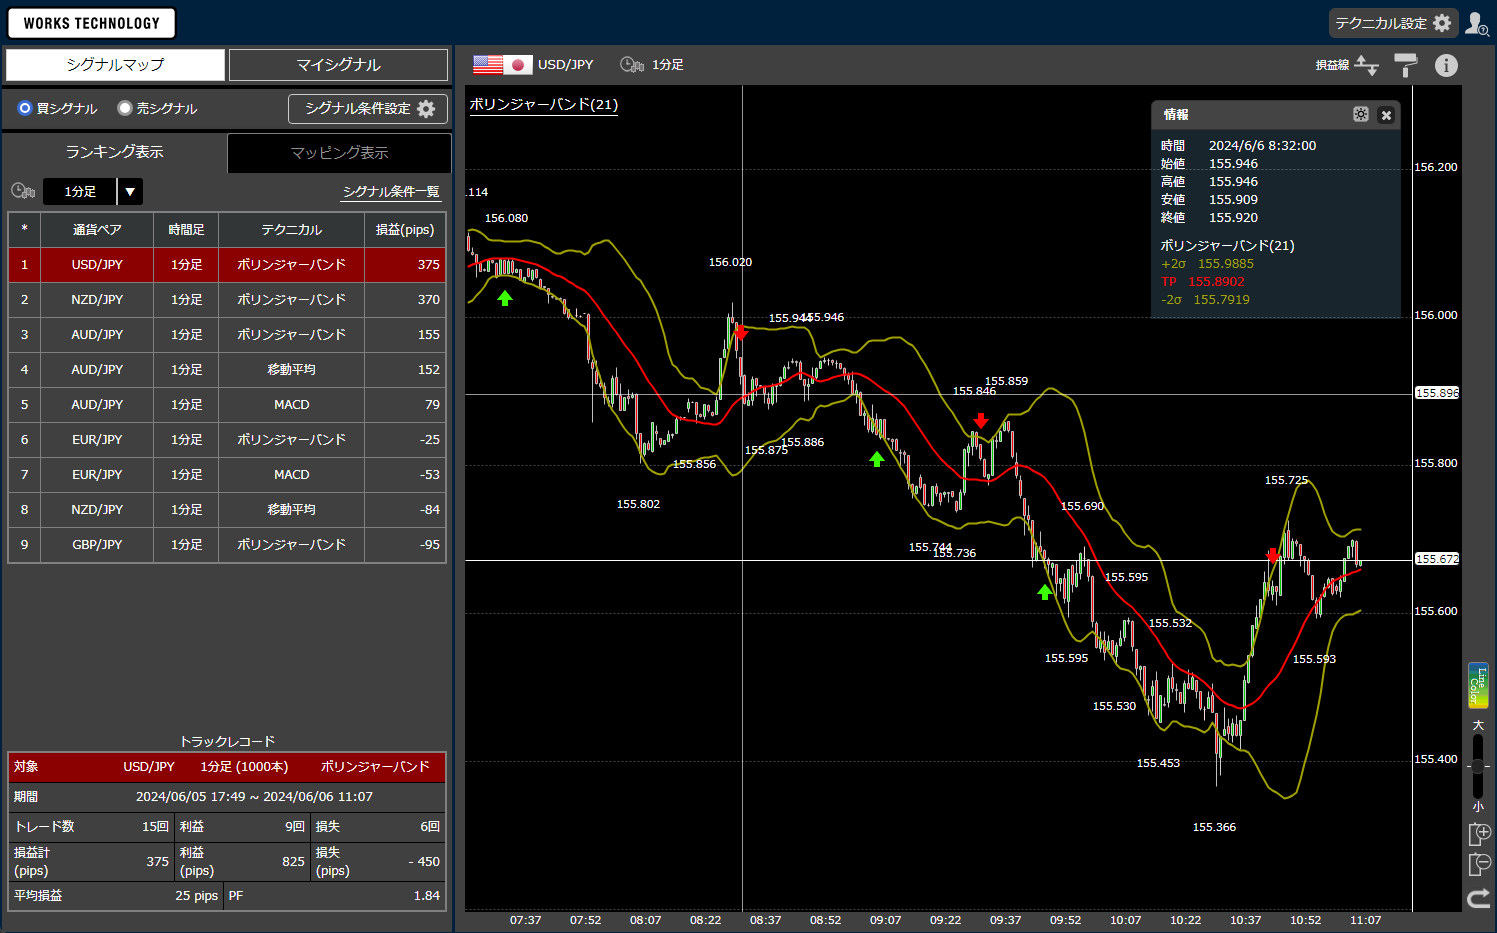Click the ボリンジャーバンド(21) chart label

tap(544, 105)
